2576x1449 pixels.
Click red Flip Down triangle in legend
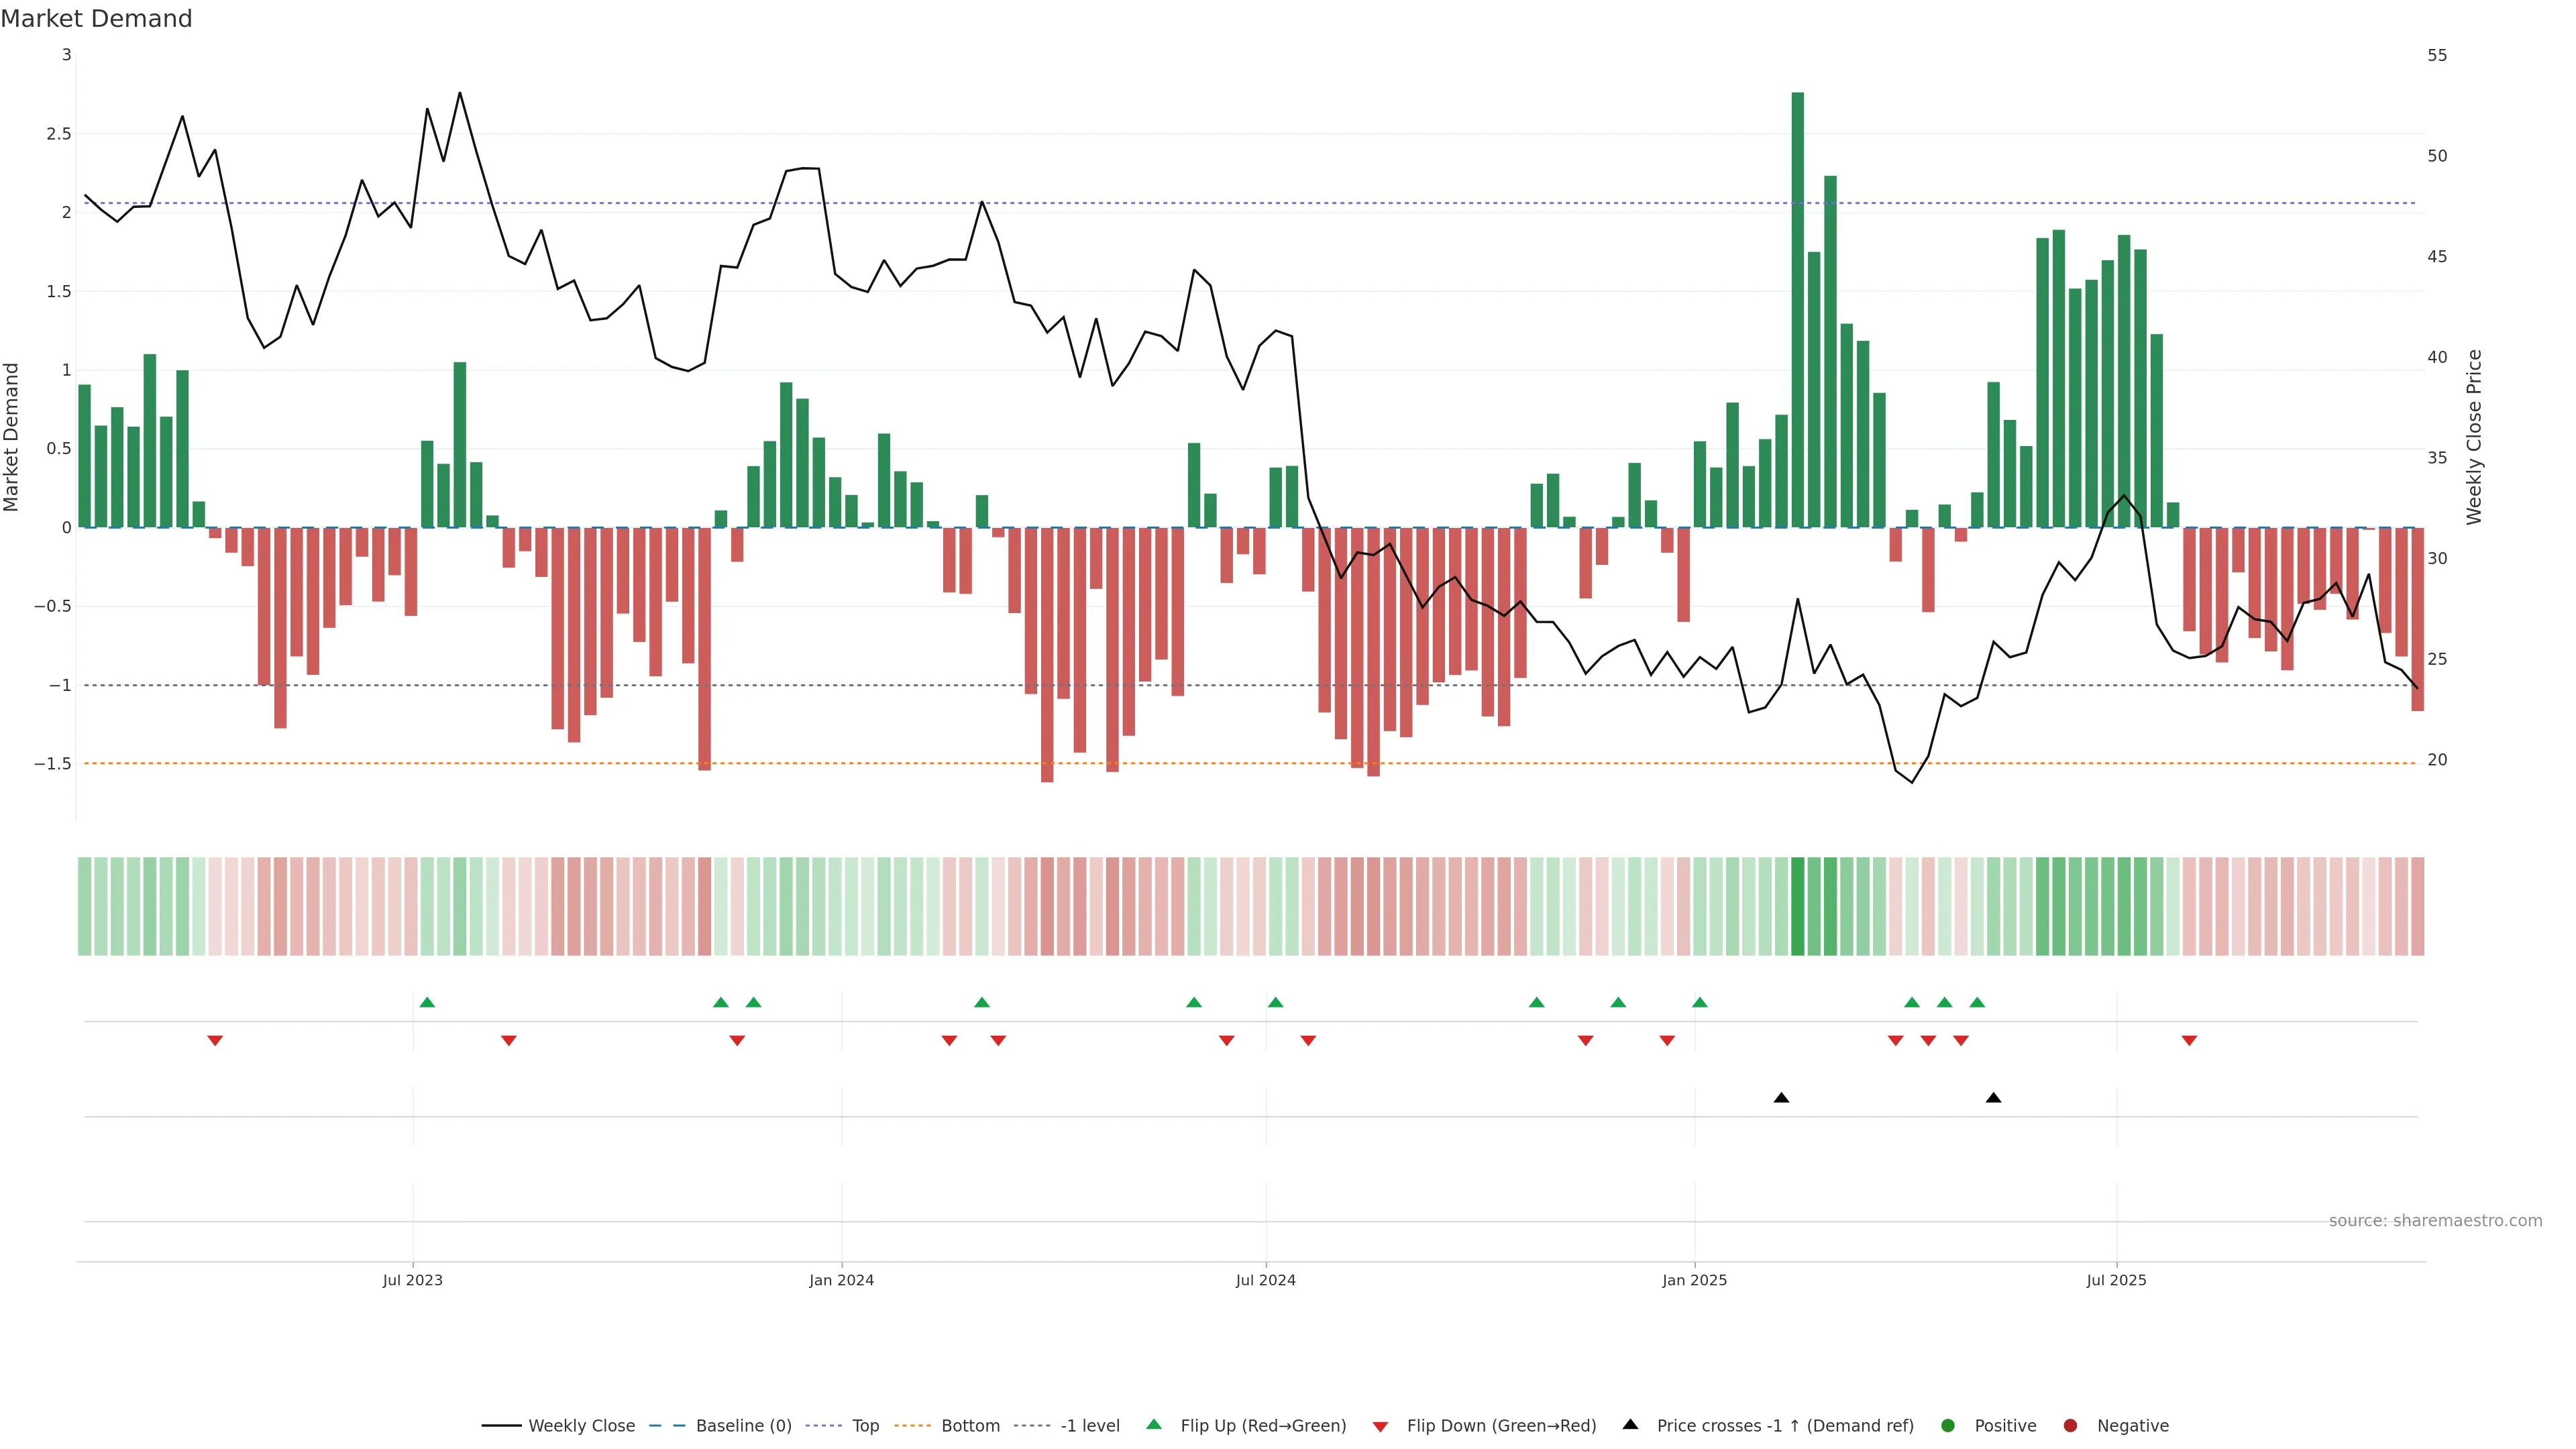[x=1380, y=1427]
